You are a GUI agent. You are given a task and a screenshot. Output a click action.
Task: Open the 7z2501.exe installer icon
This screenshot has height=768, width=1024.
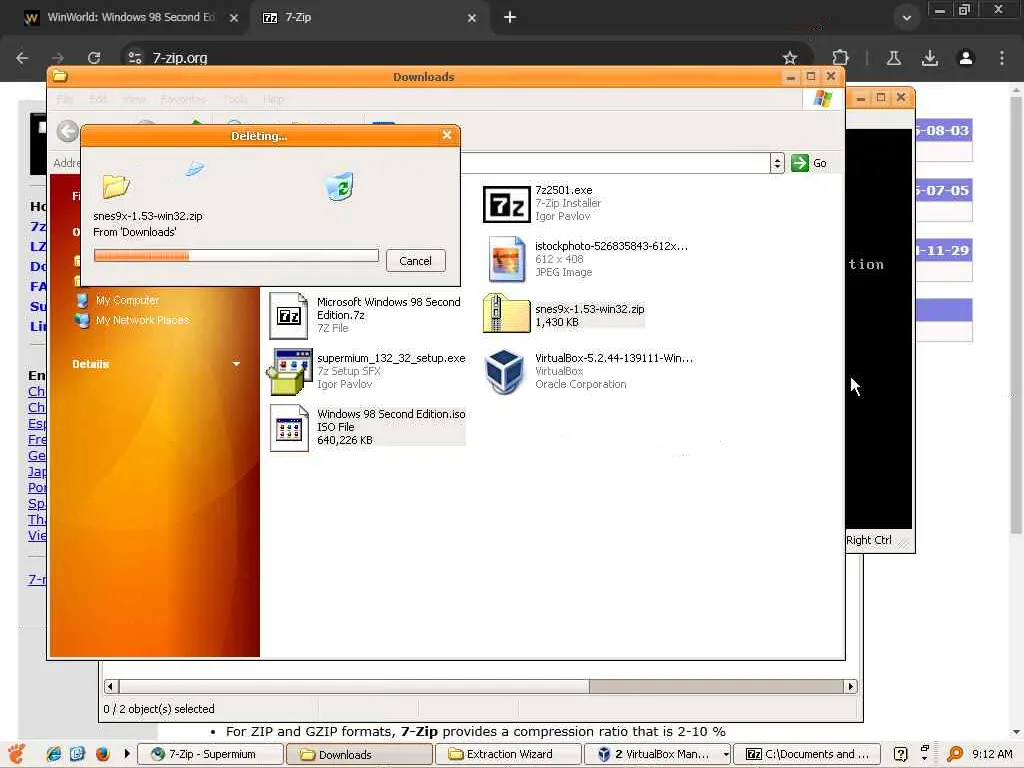coord(506,204)
